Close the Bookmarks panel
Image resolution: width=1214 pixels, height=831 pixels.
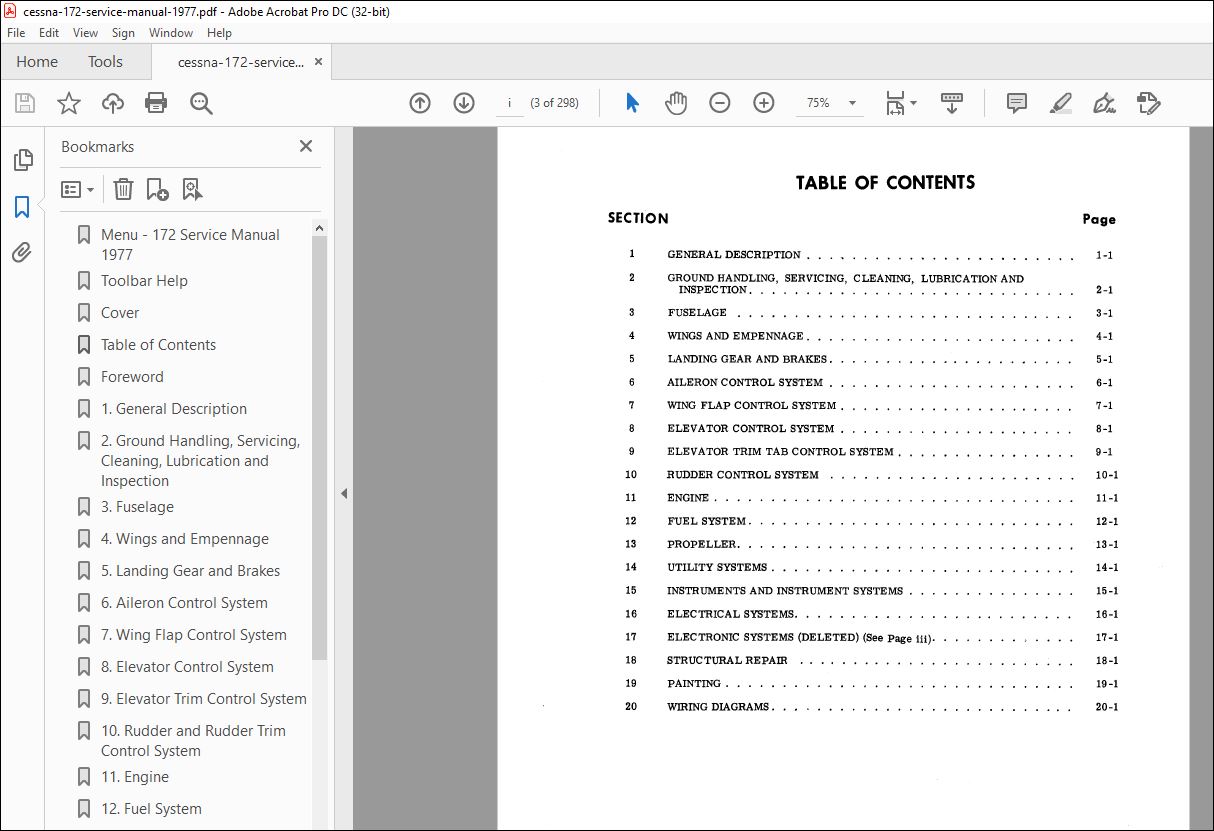(x=306, y=146)
